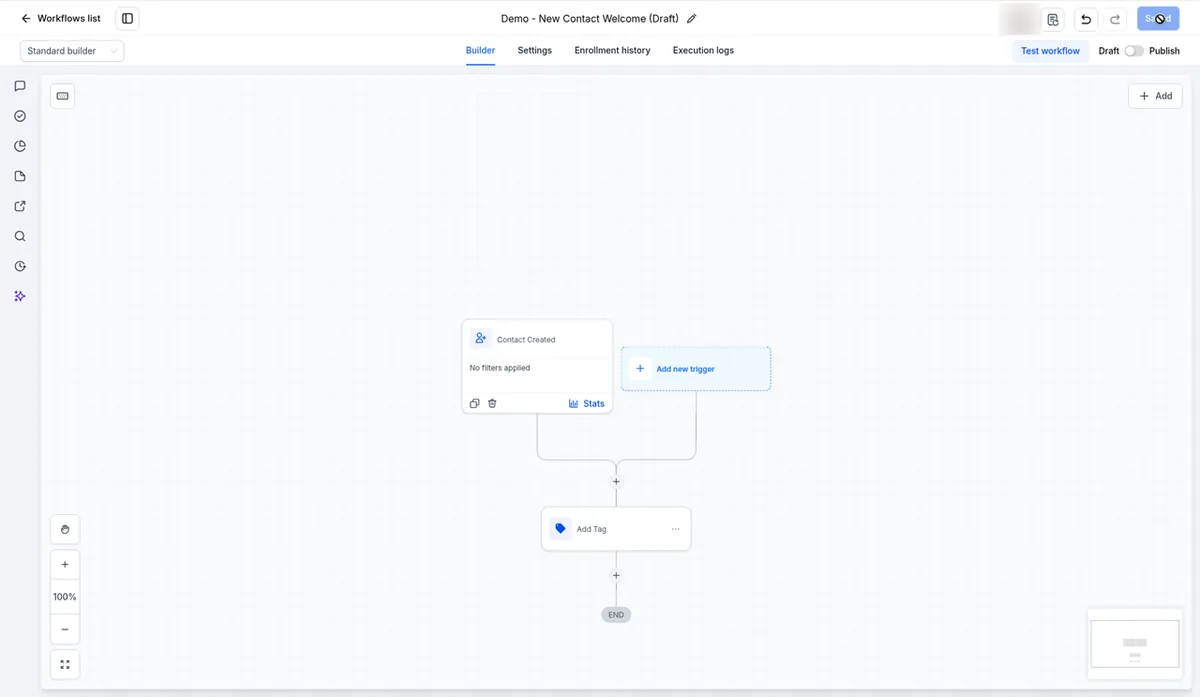Fit workflow to screen

[65, 665]
